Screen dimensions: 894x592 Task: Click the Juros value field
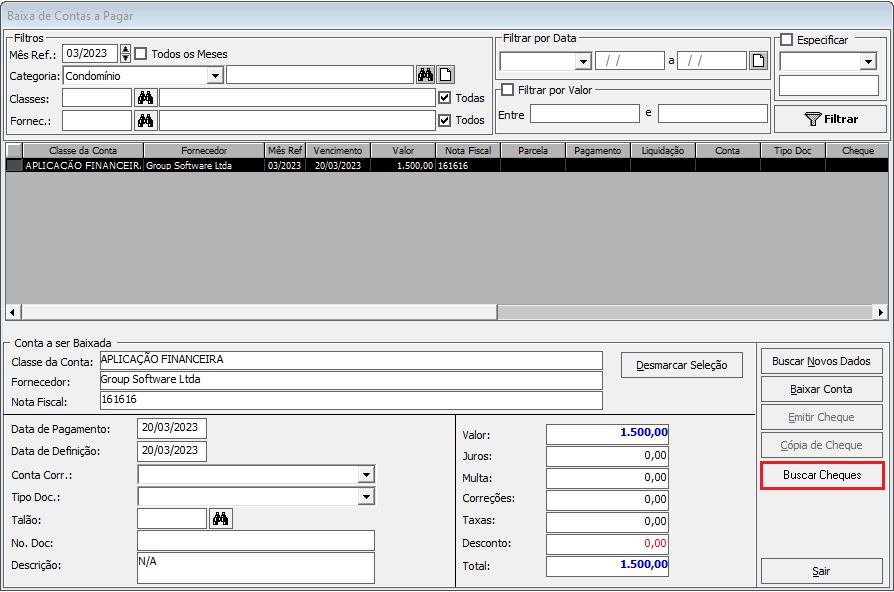[607, 456]
